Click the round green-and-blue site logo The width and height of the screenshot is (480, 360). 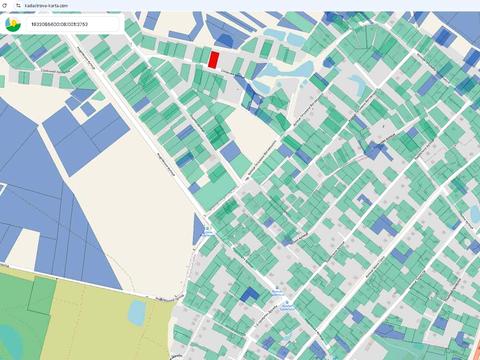click(13, 24)
